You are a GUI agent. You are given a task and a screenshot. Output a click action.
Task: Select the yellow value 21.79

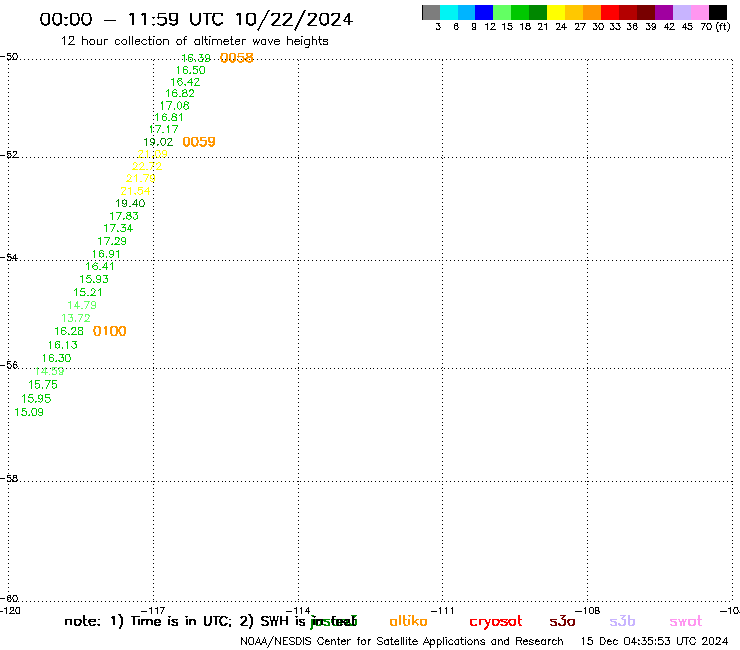pos(141,178)
